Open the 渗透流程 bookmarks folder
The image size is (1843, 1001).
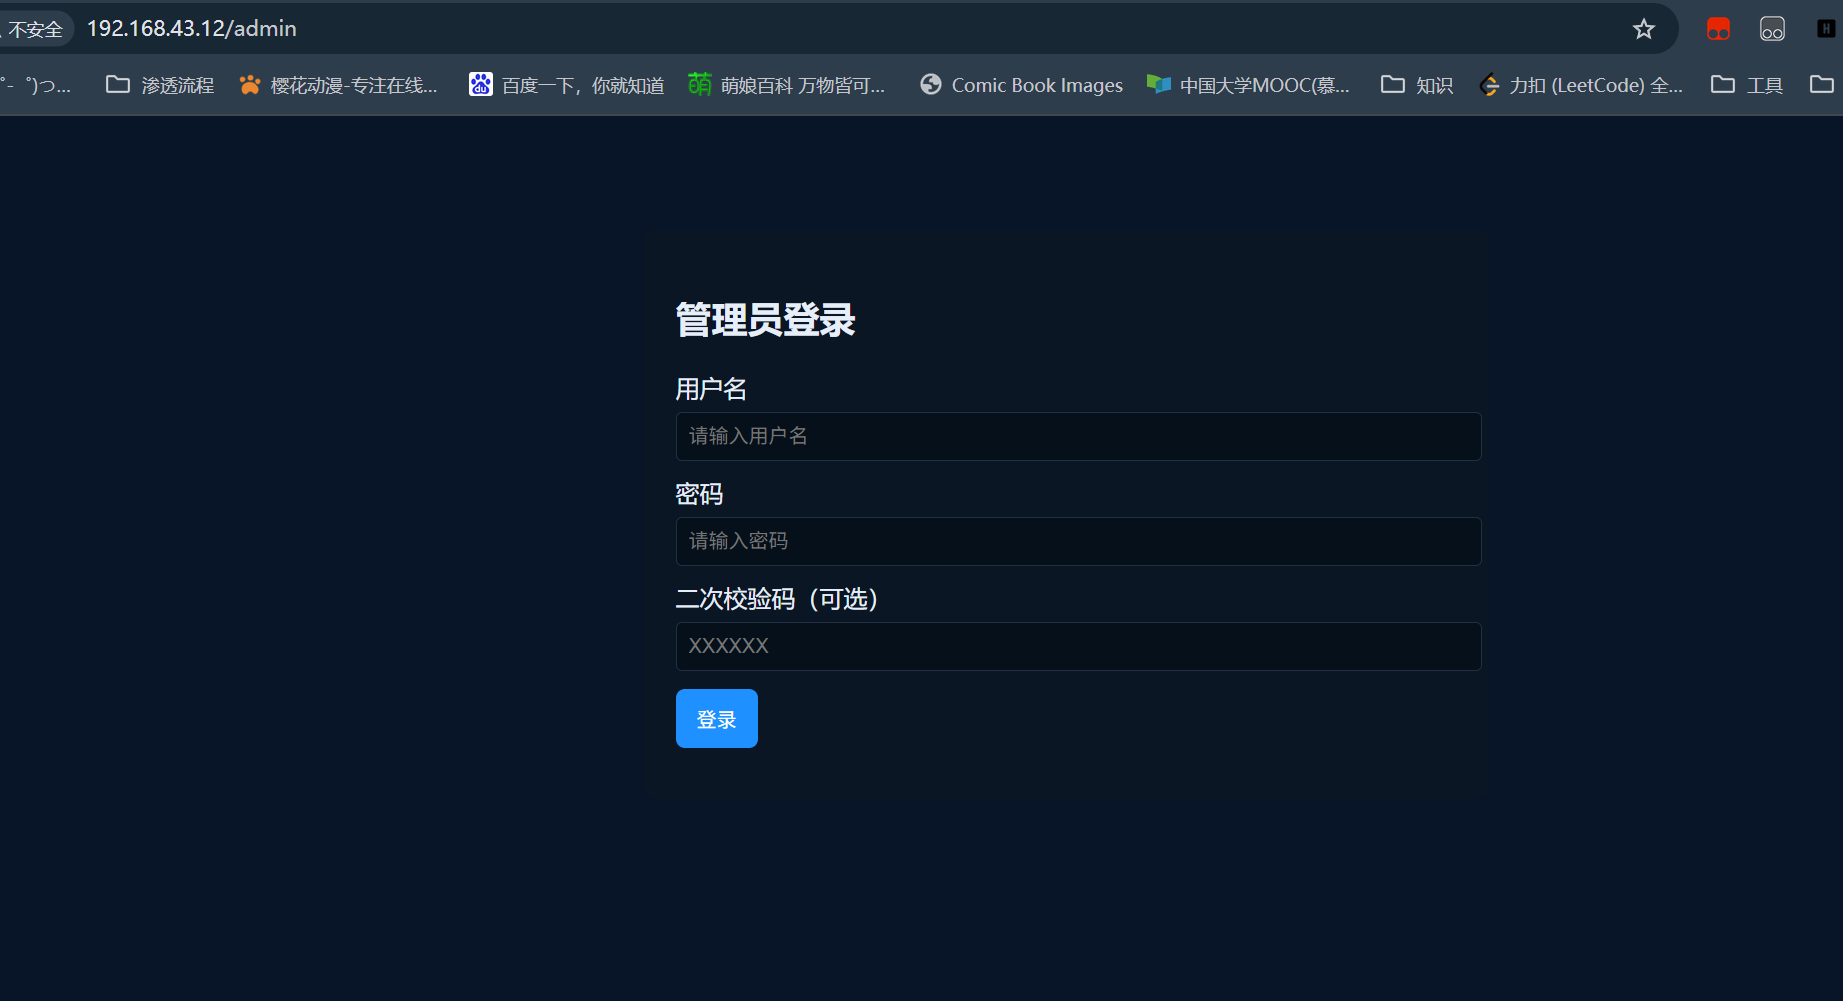[x=160, y=85]
